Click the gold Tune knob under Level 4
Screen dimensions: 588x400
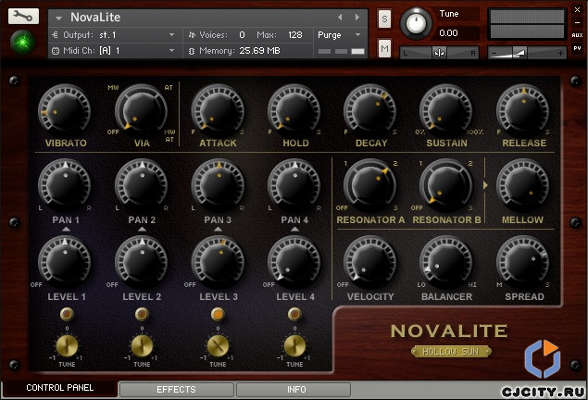point(294,346)
